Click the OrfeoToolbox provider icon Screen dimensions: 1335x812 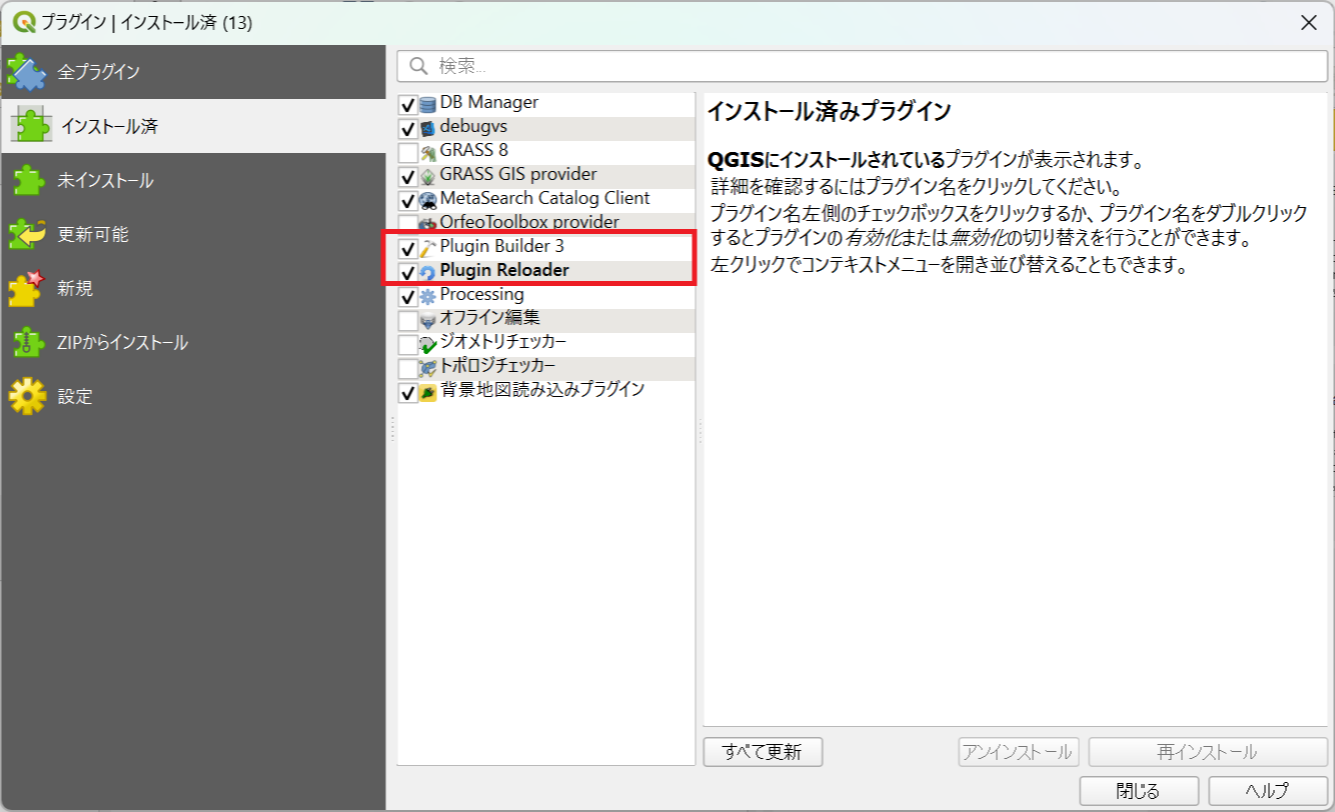click(428, 224)
